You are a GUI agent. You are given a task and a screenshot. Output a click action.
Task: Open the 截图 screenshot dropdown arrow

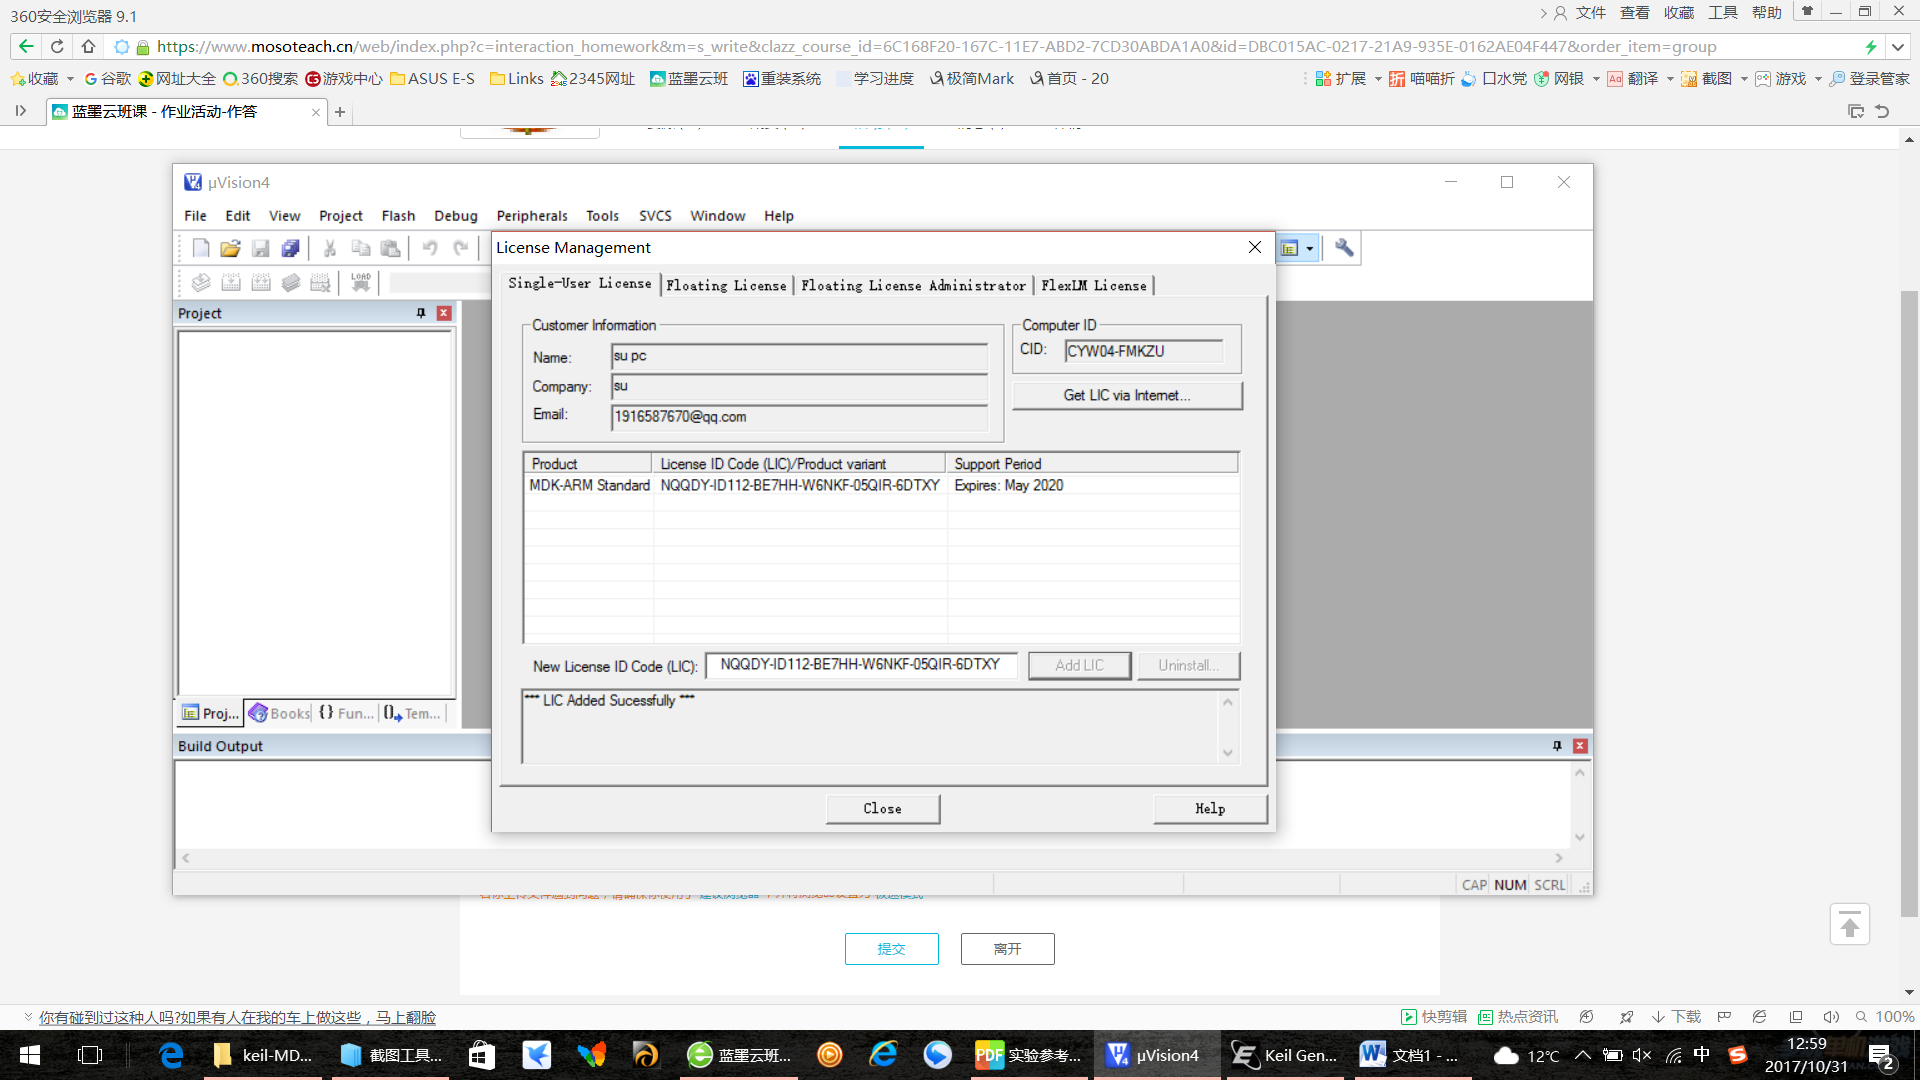tap(1744, 79)
